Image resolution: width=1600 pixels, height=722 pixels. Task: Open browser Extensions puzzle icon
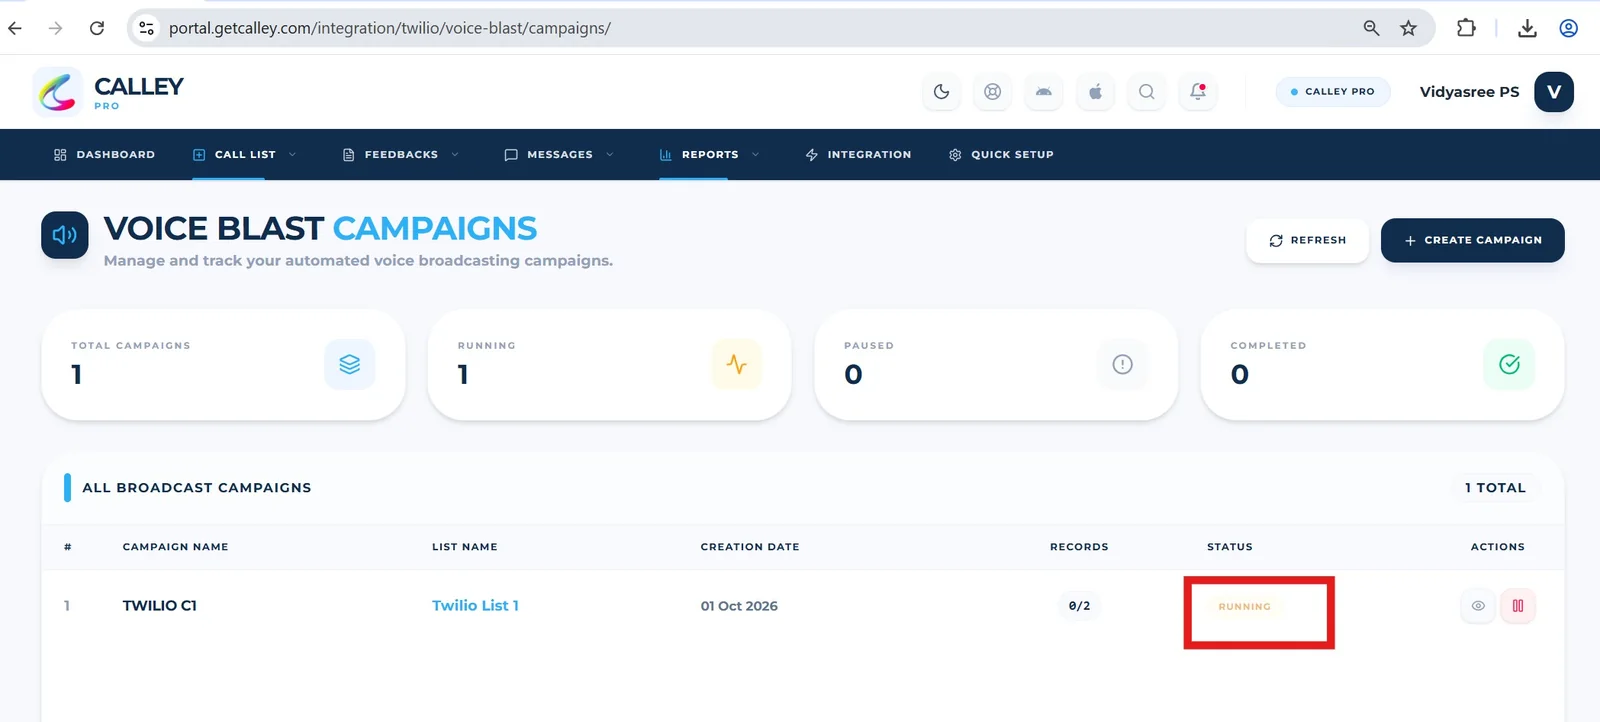click(1466, 28)
